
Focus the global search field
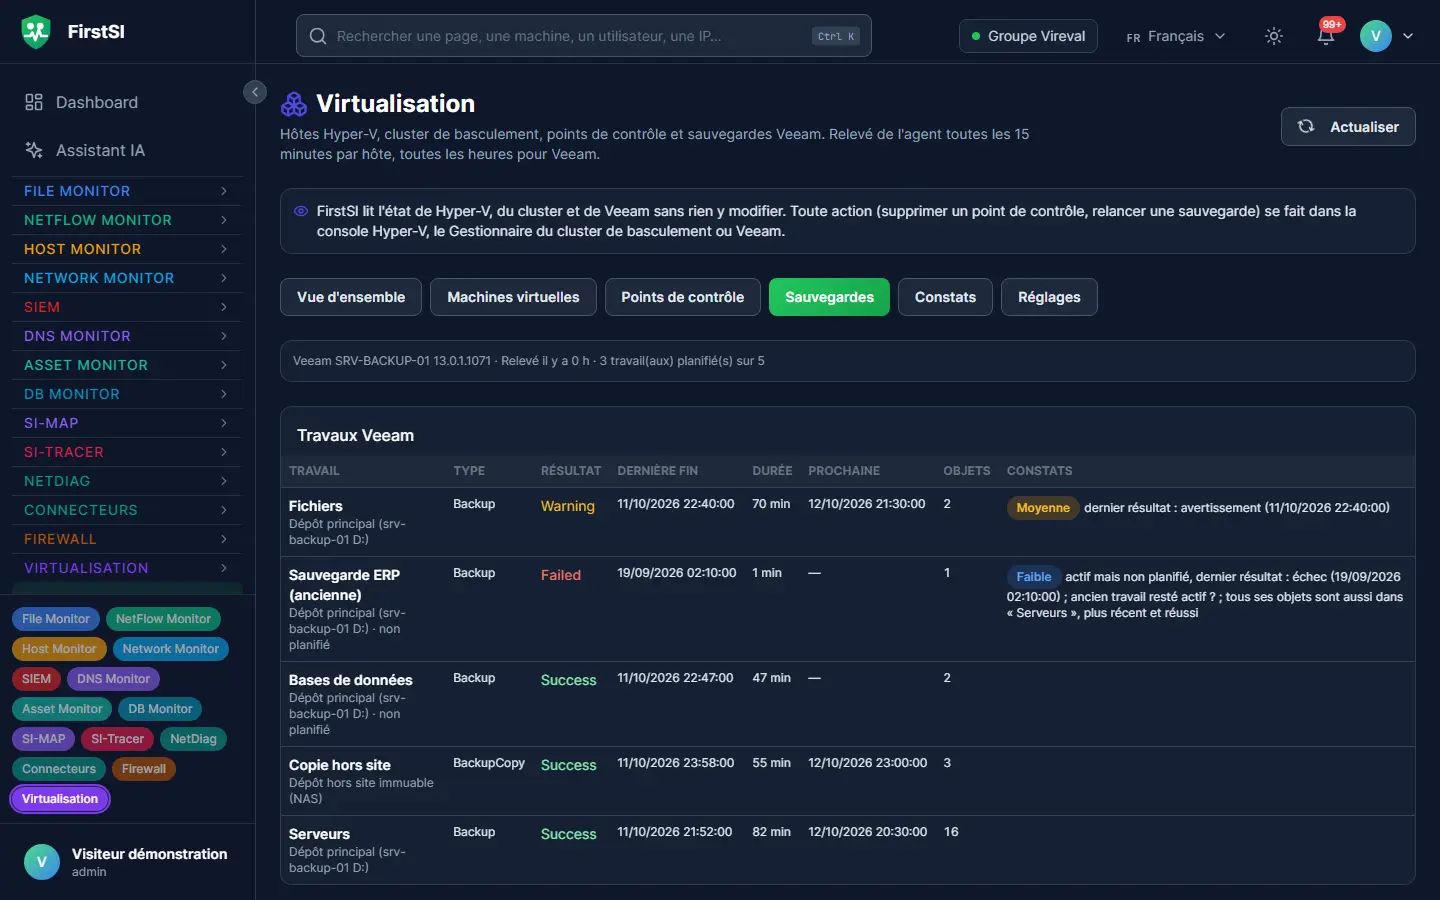[x=584, y=36]
